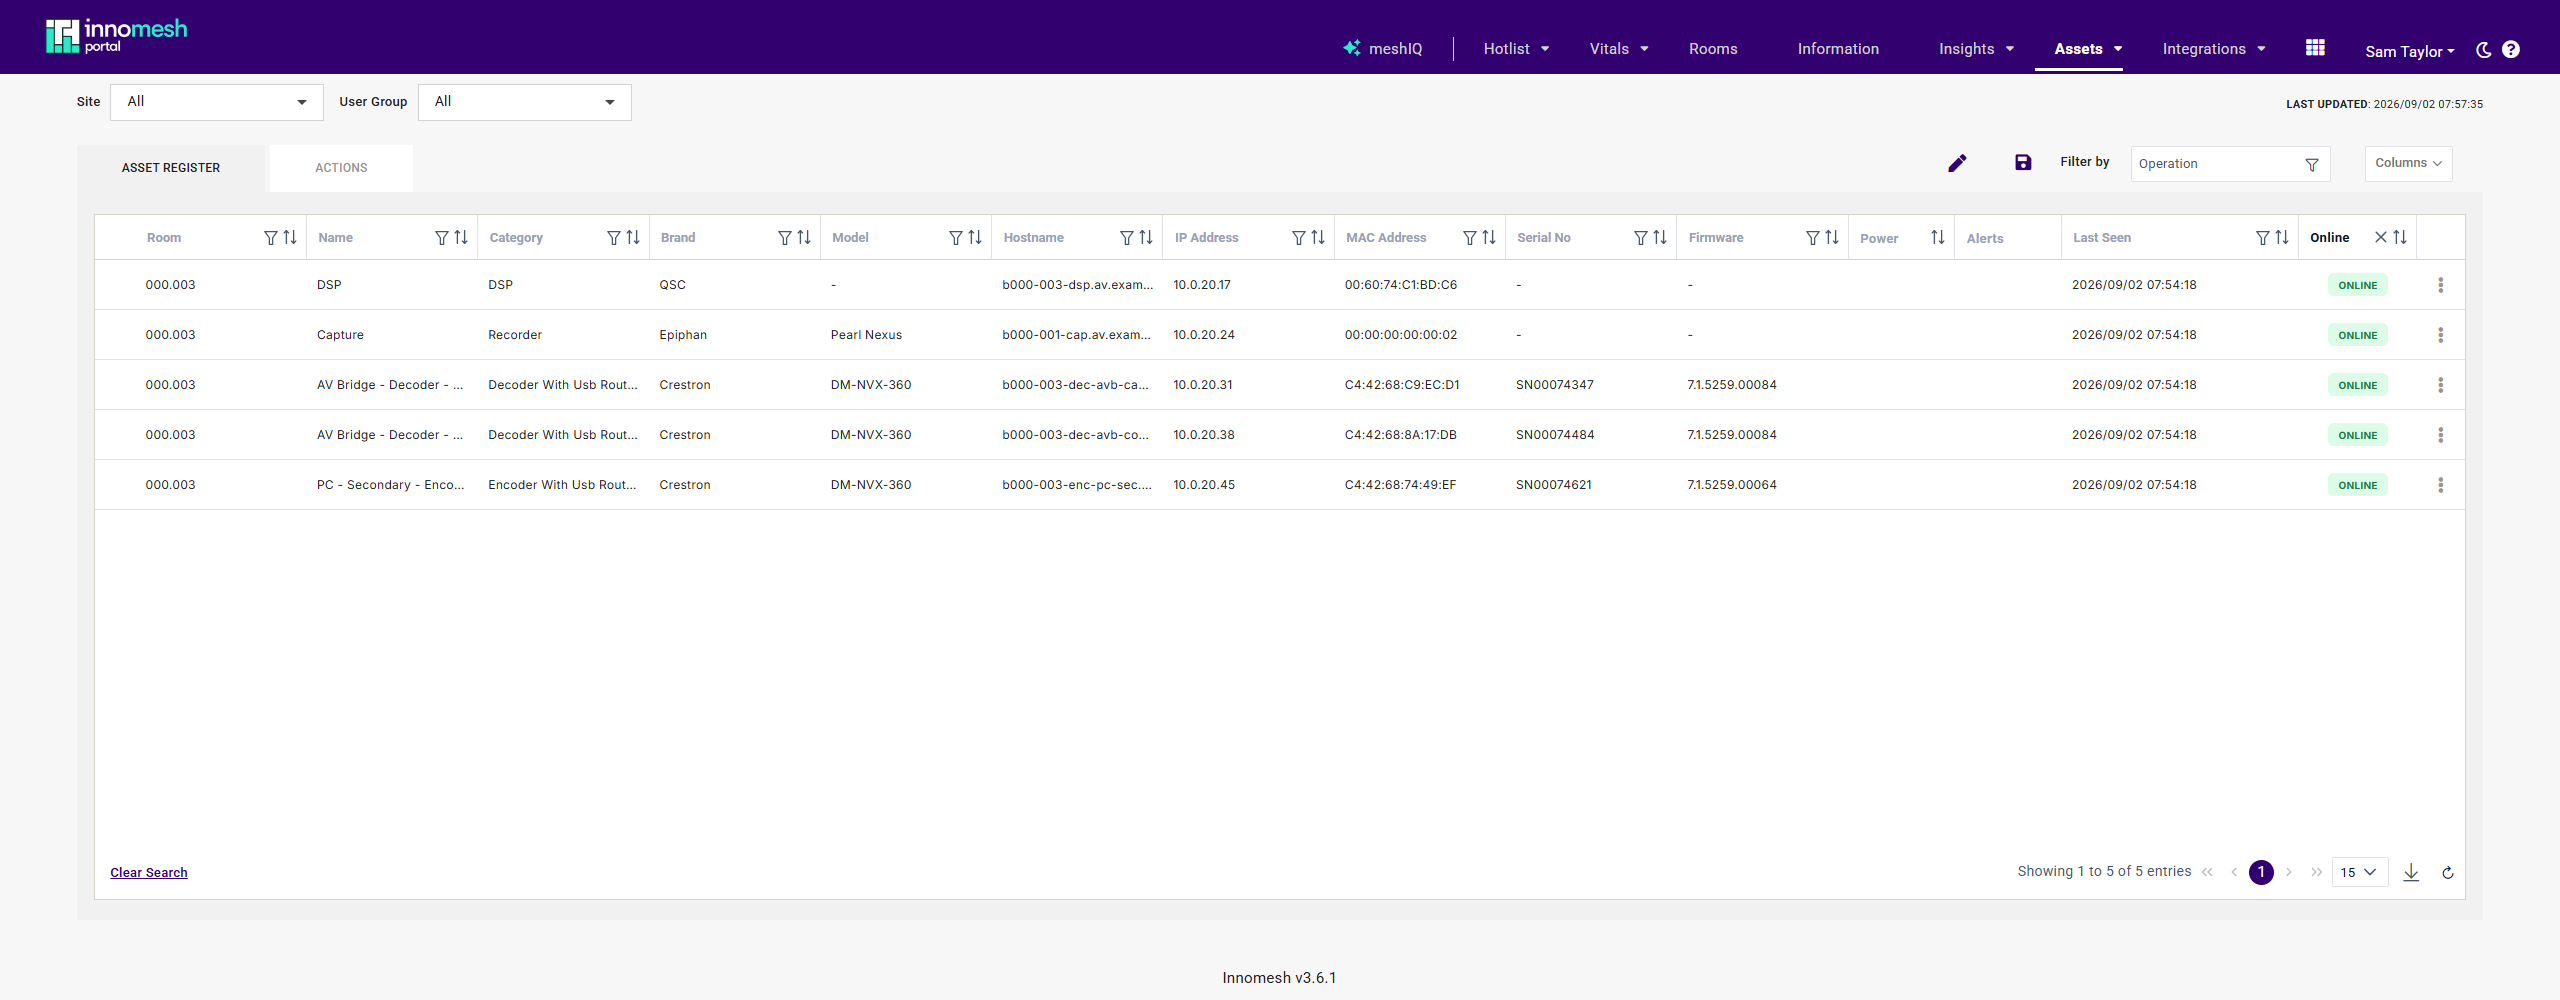Expand the Hotlist menu

(1516, 49)
